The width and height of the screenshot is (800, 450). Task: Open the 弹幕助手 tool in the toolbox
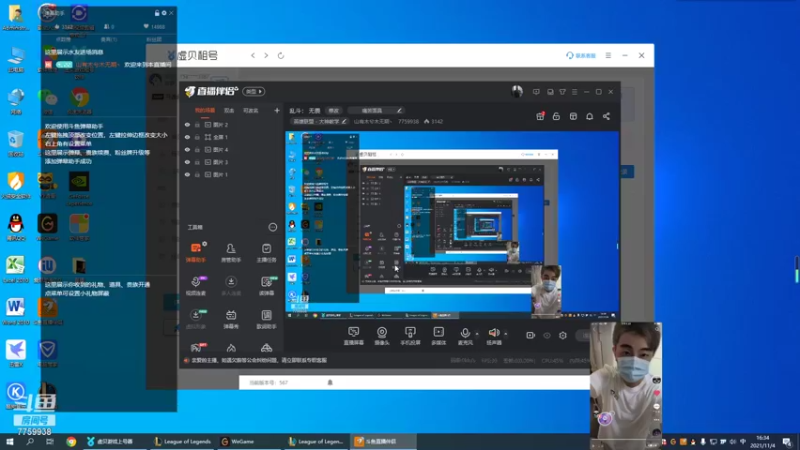(x=195, y=252)
